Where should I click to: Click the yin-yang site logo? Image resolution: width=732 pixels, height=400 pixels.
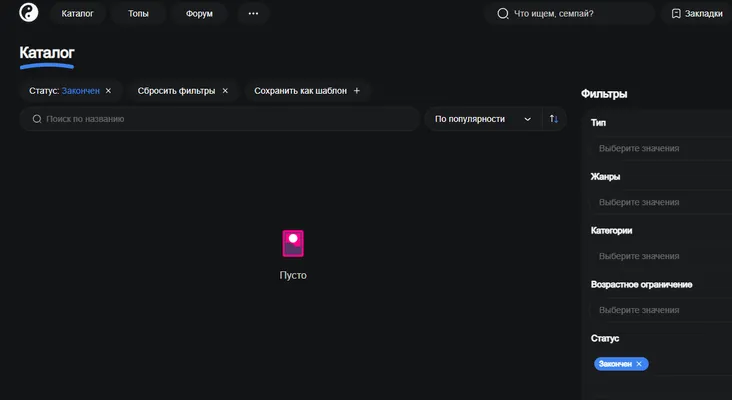click(28, 13)
